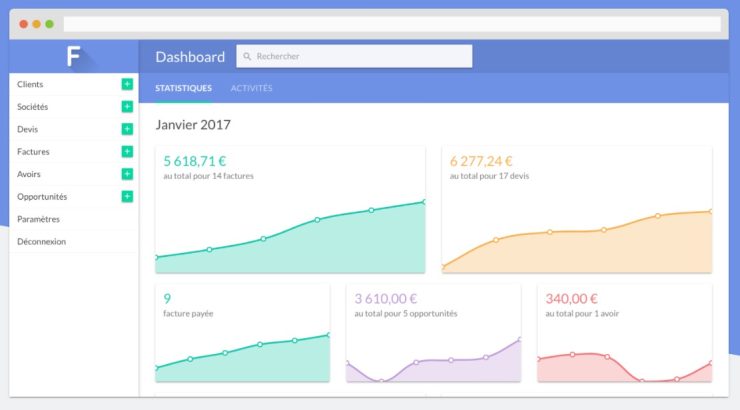Add a new Société with plus icon
740x410 pixels.
coord(127,106)
